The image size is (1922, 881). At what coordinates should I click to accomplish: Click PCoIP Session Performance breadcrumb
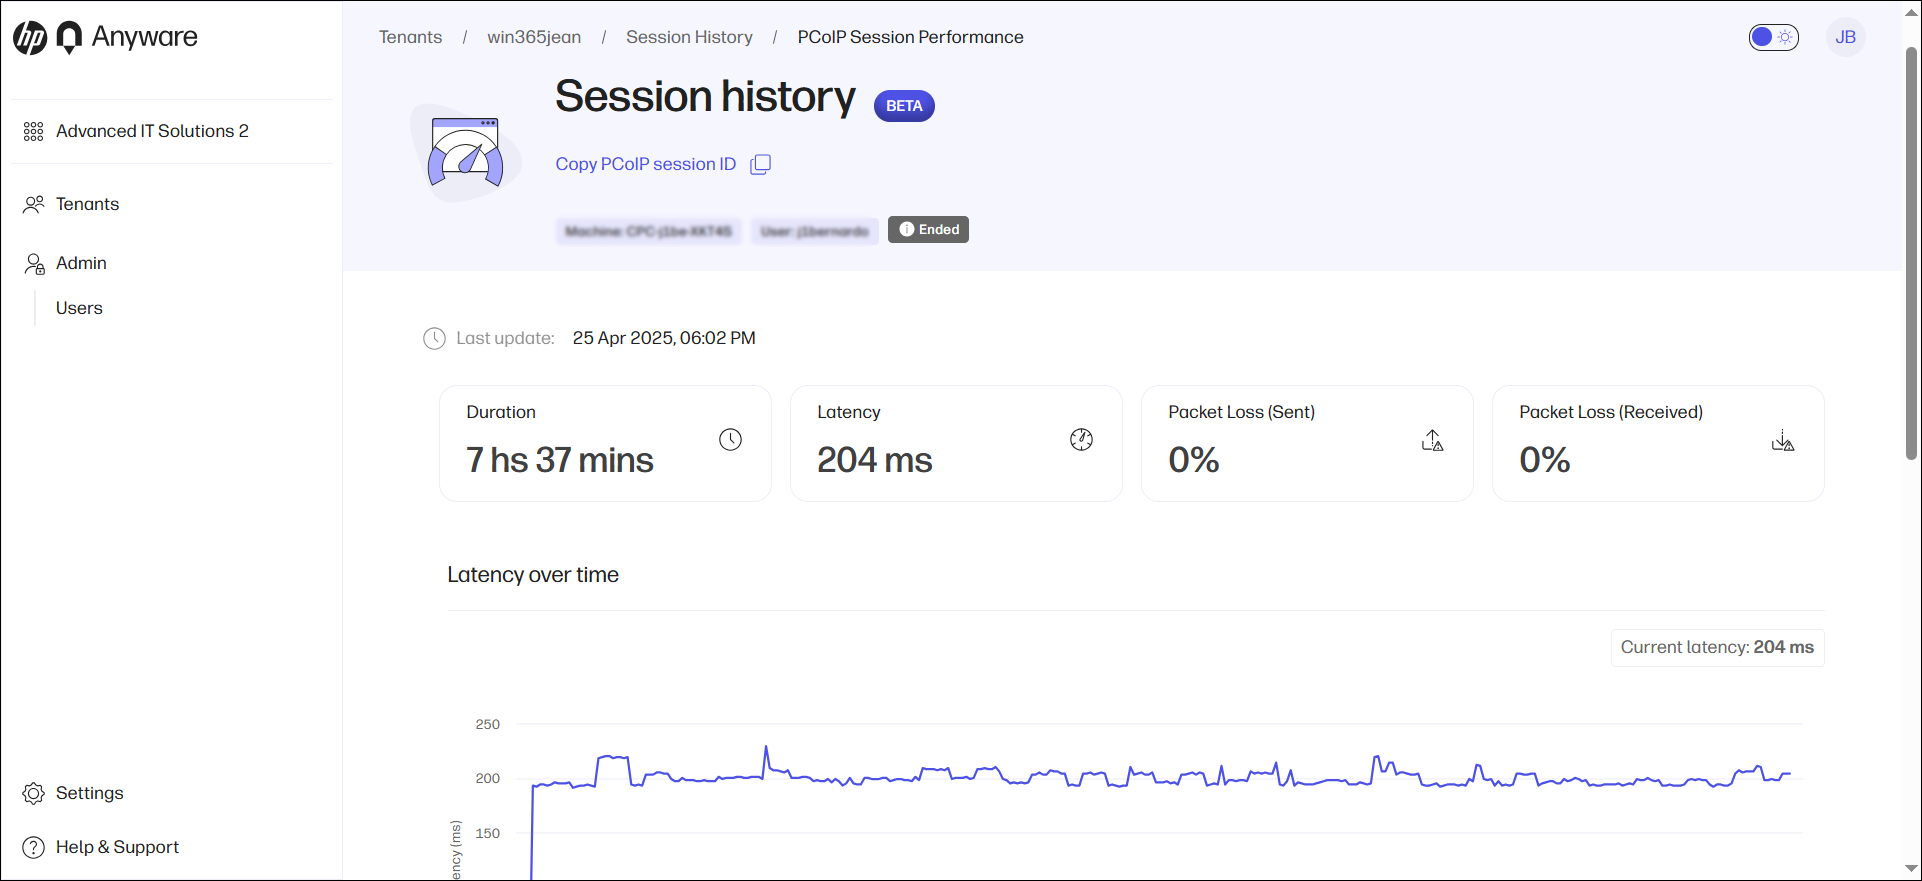tap(910, 37)
